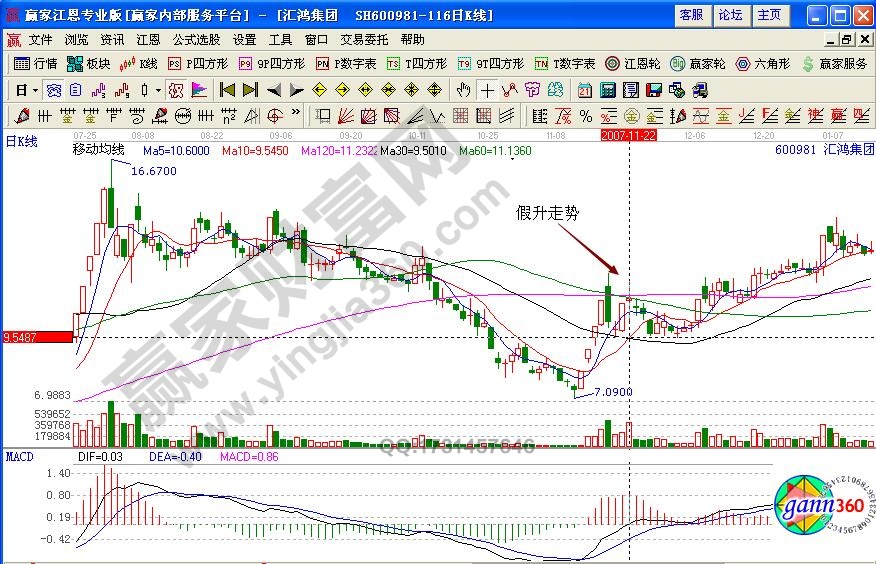Click the 客服 customer service button

691,15
